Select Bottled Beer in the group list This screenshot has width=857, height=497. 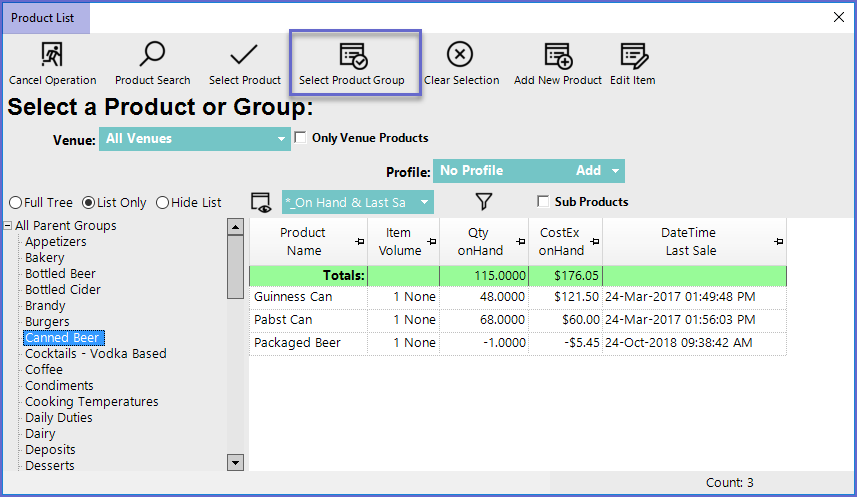point(60,273)
